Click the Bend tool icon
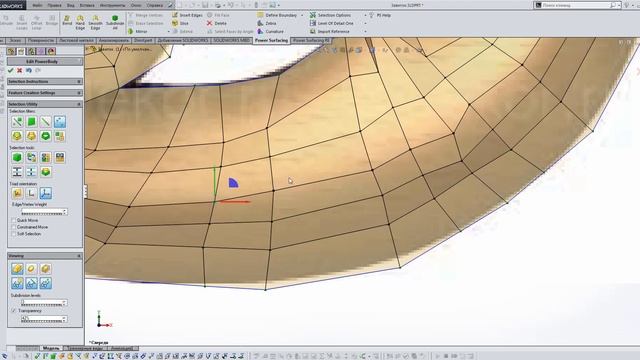The height and width of the screenshot is (360, 640). tap(67, 21)
